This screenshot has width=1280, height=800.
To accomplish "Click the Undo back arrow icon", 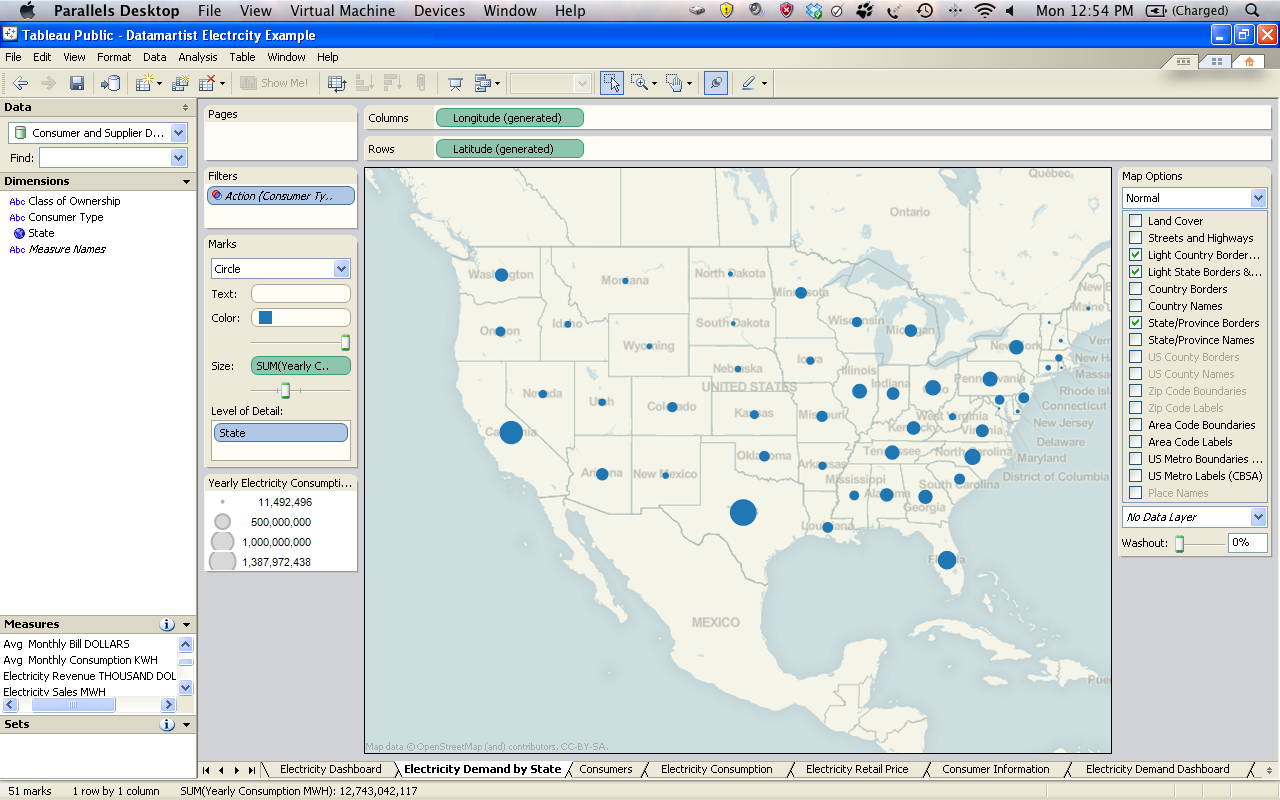I will tap(20, 83).
